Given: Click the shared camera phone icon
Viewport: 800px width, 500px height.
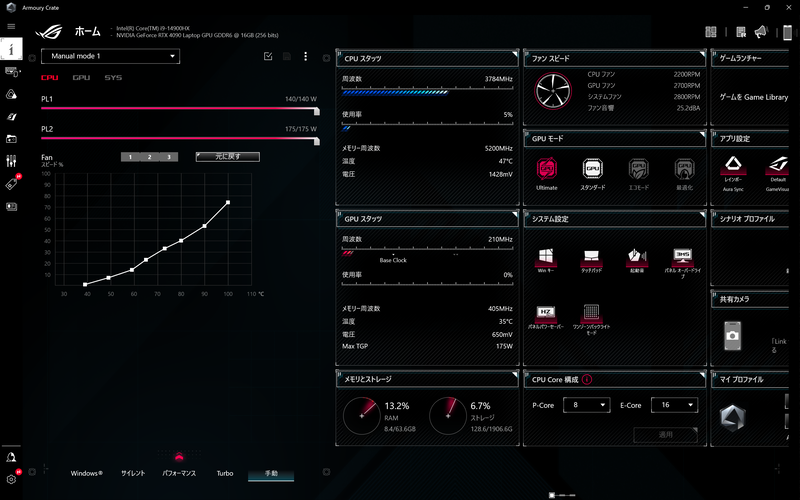Looking at the screenshot, I should click(733, 335).
